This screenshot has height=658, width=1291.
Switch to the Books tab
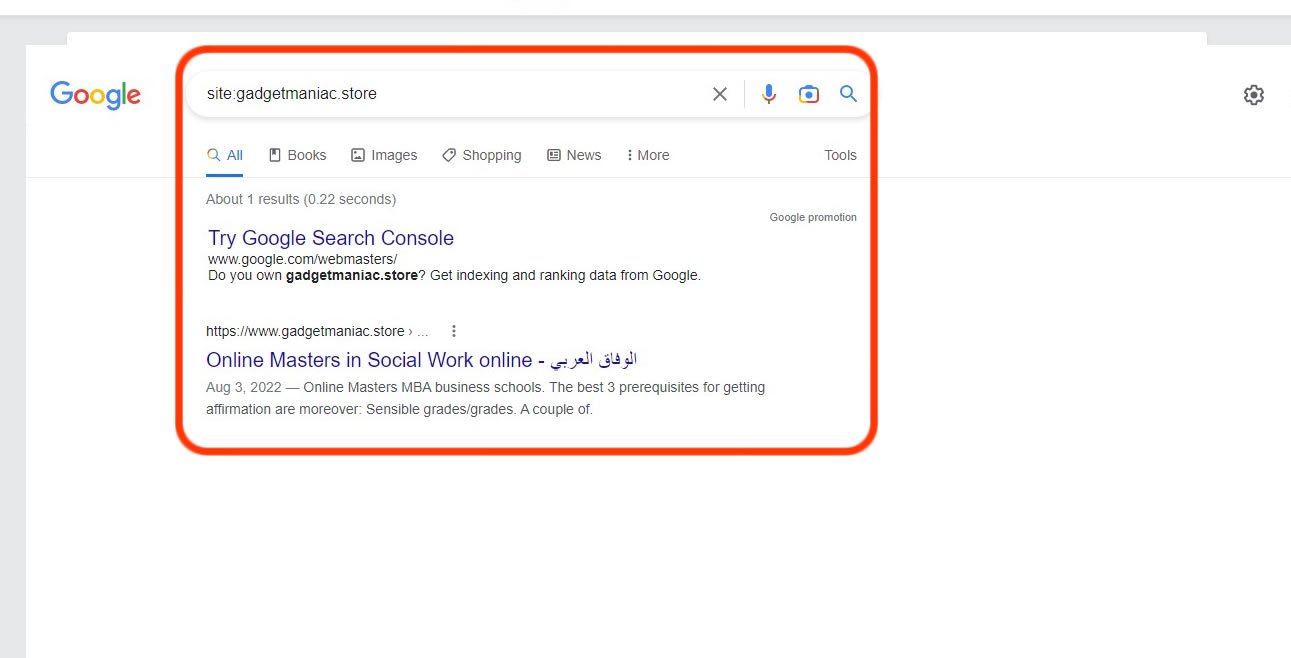coord(297,155)
